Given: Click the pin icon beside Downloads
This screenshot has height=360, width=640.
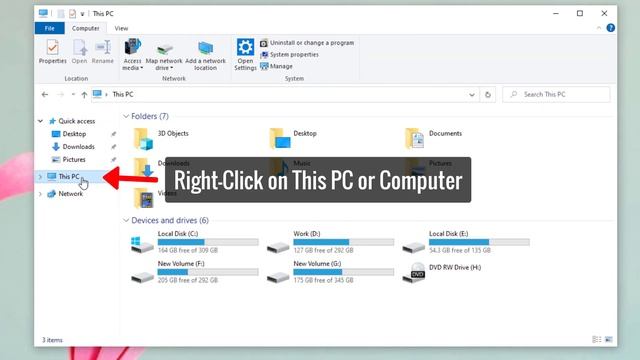Looking at the screenshot, I should click(113, 147).
